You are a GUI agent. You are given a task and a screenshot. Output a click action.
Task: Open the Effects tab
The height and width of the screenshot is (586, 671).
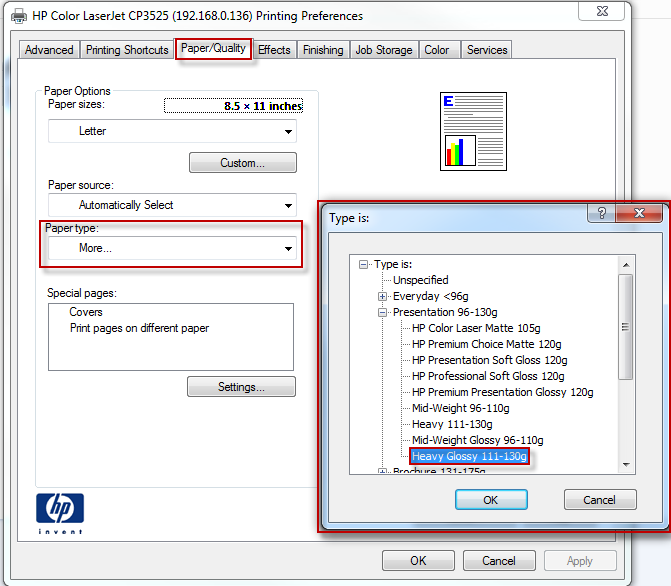click(x=274, y=50)
